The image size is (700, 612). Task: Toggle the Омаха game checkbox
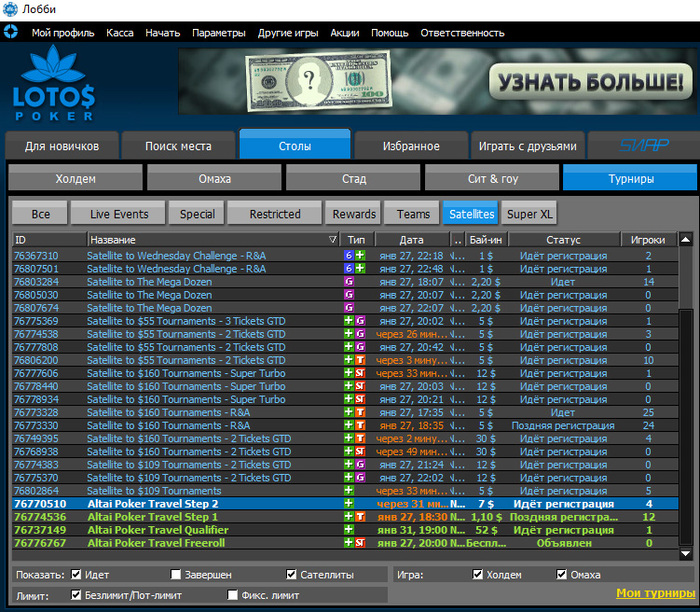562,574
